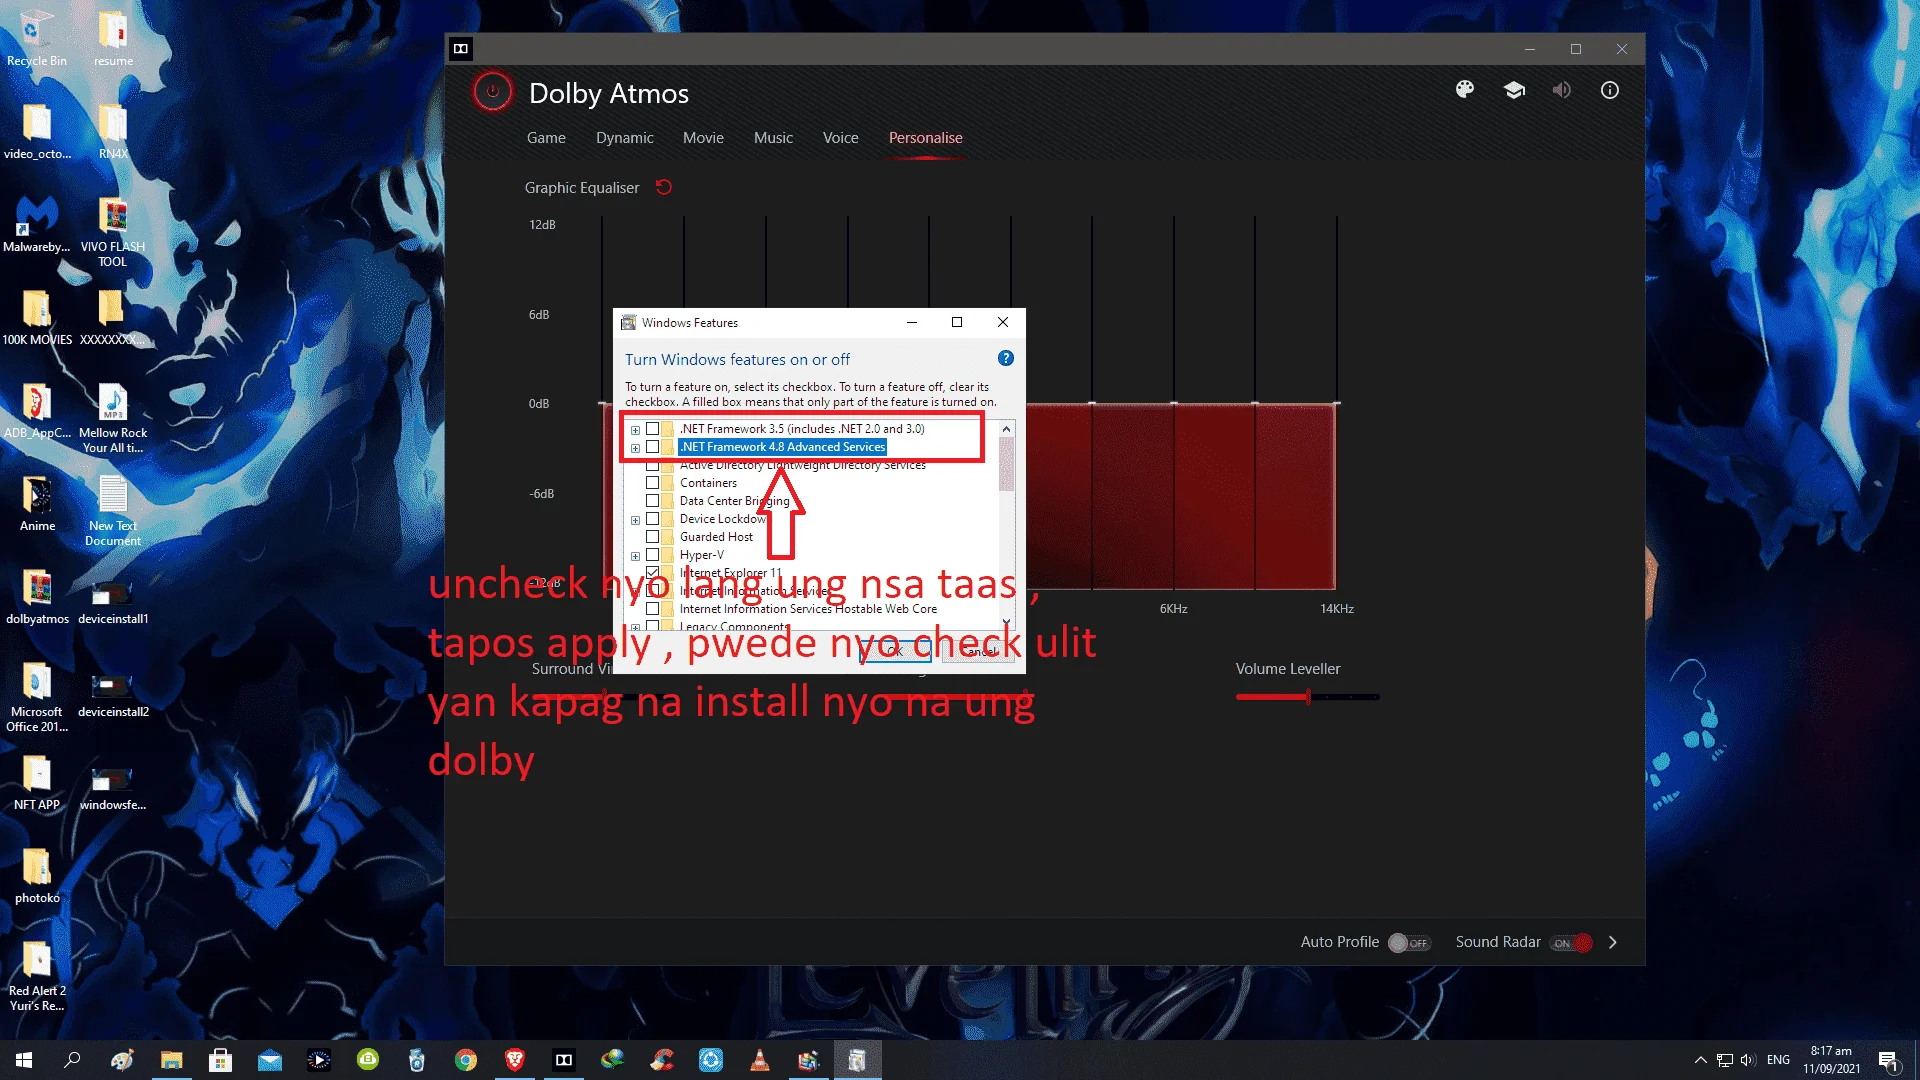Select the Malwarebytes desktop shortcut
The height and width of the screenshot is (1080, 1920).
coord(37,224)
